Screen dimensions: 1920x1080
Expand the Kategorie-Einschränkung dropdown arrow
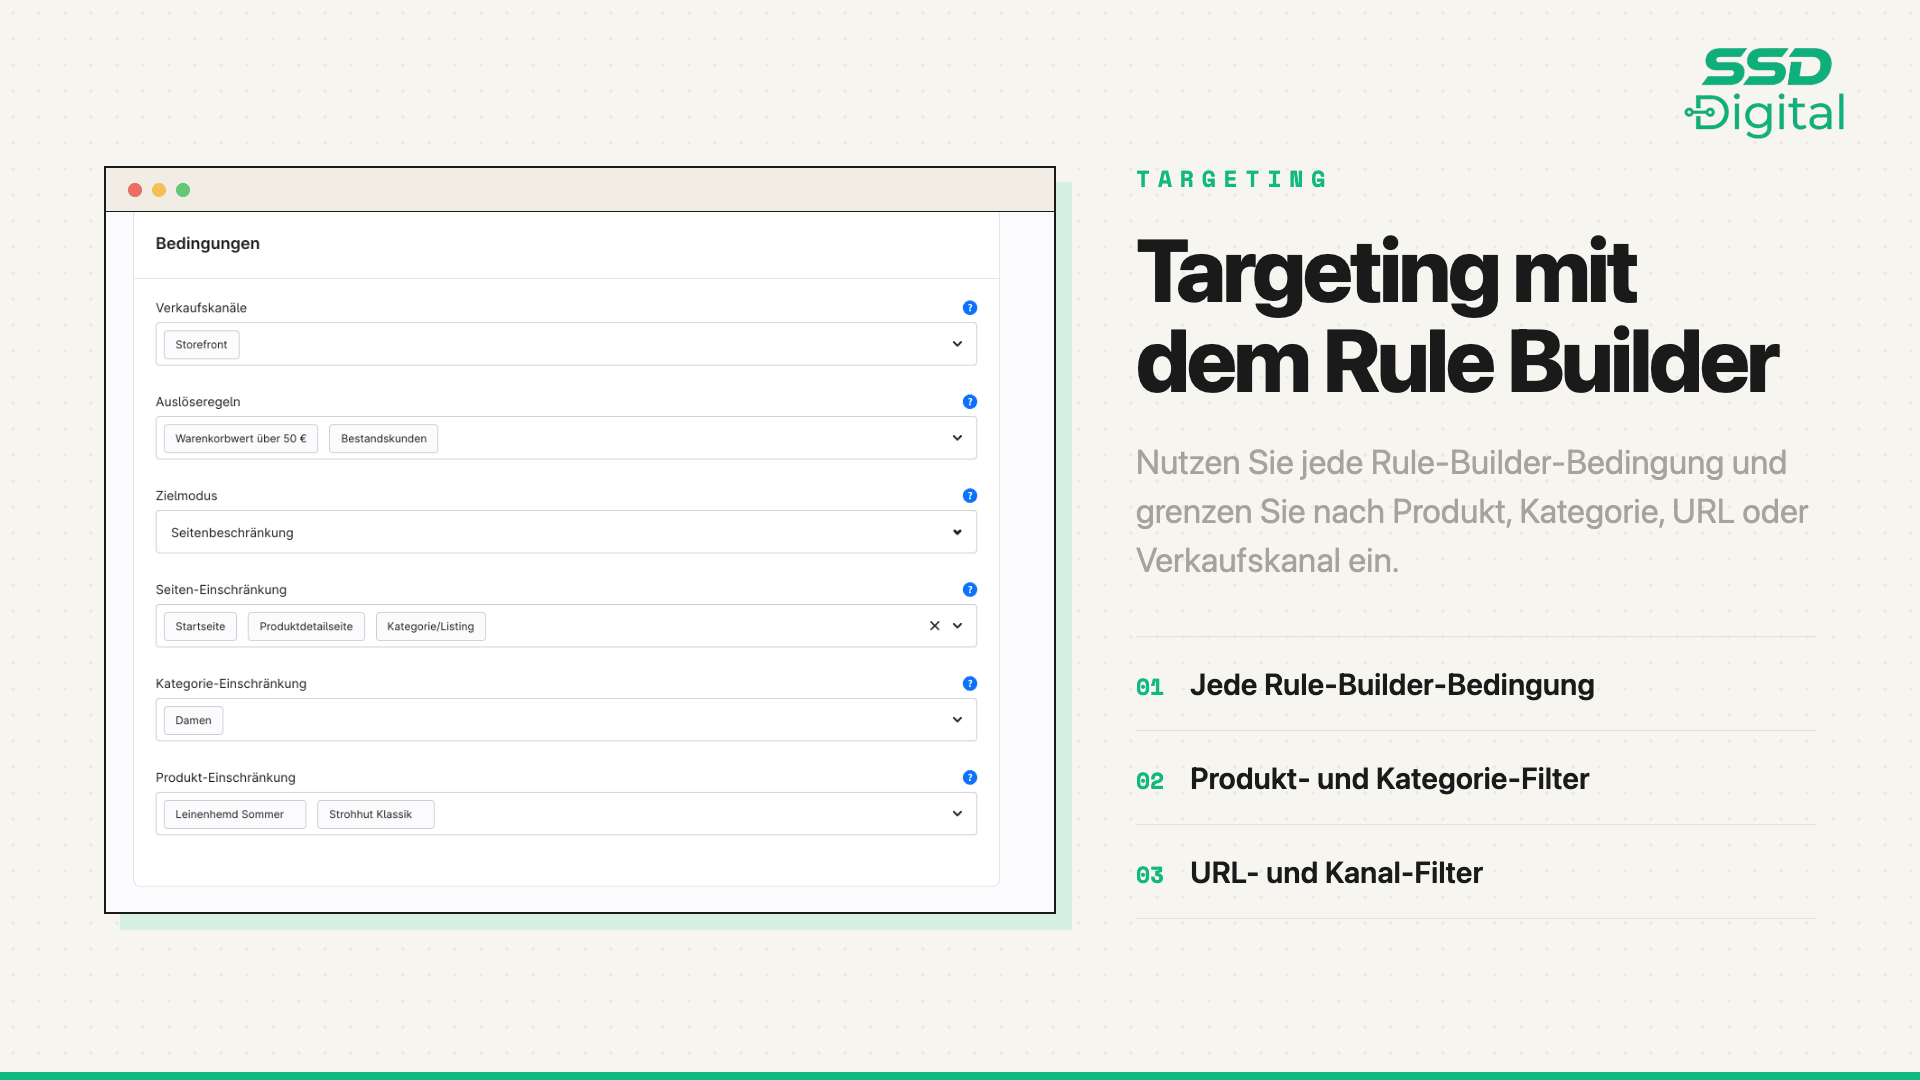pos(957,720)
